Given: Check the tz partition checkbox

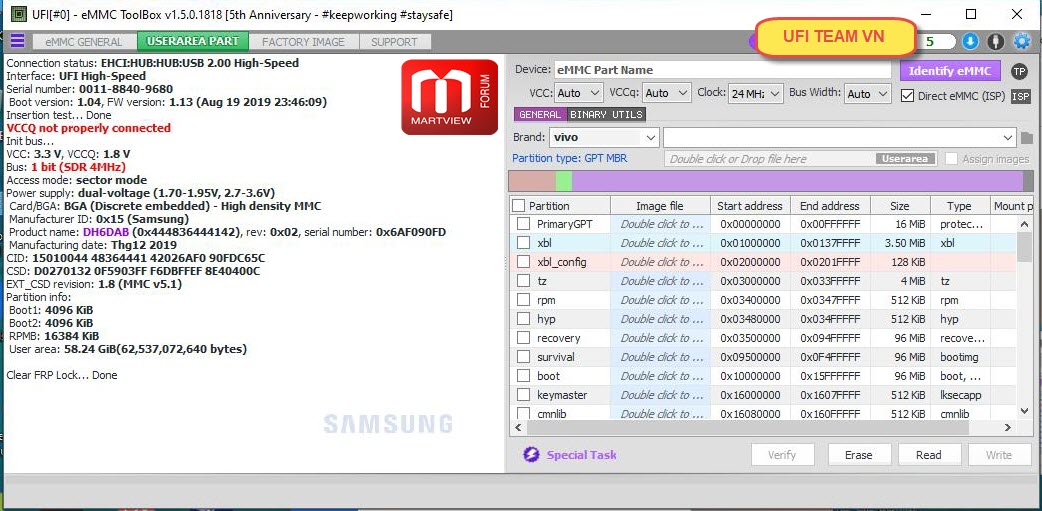Looking at the screenshot, I should [x=524, y=281].
